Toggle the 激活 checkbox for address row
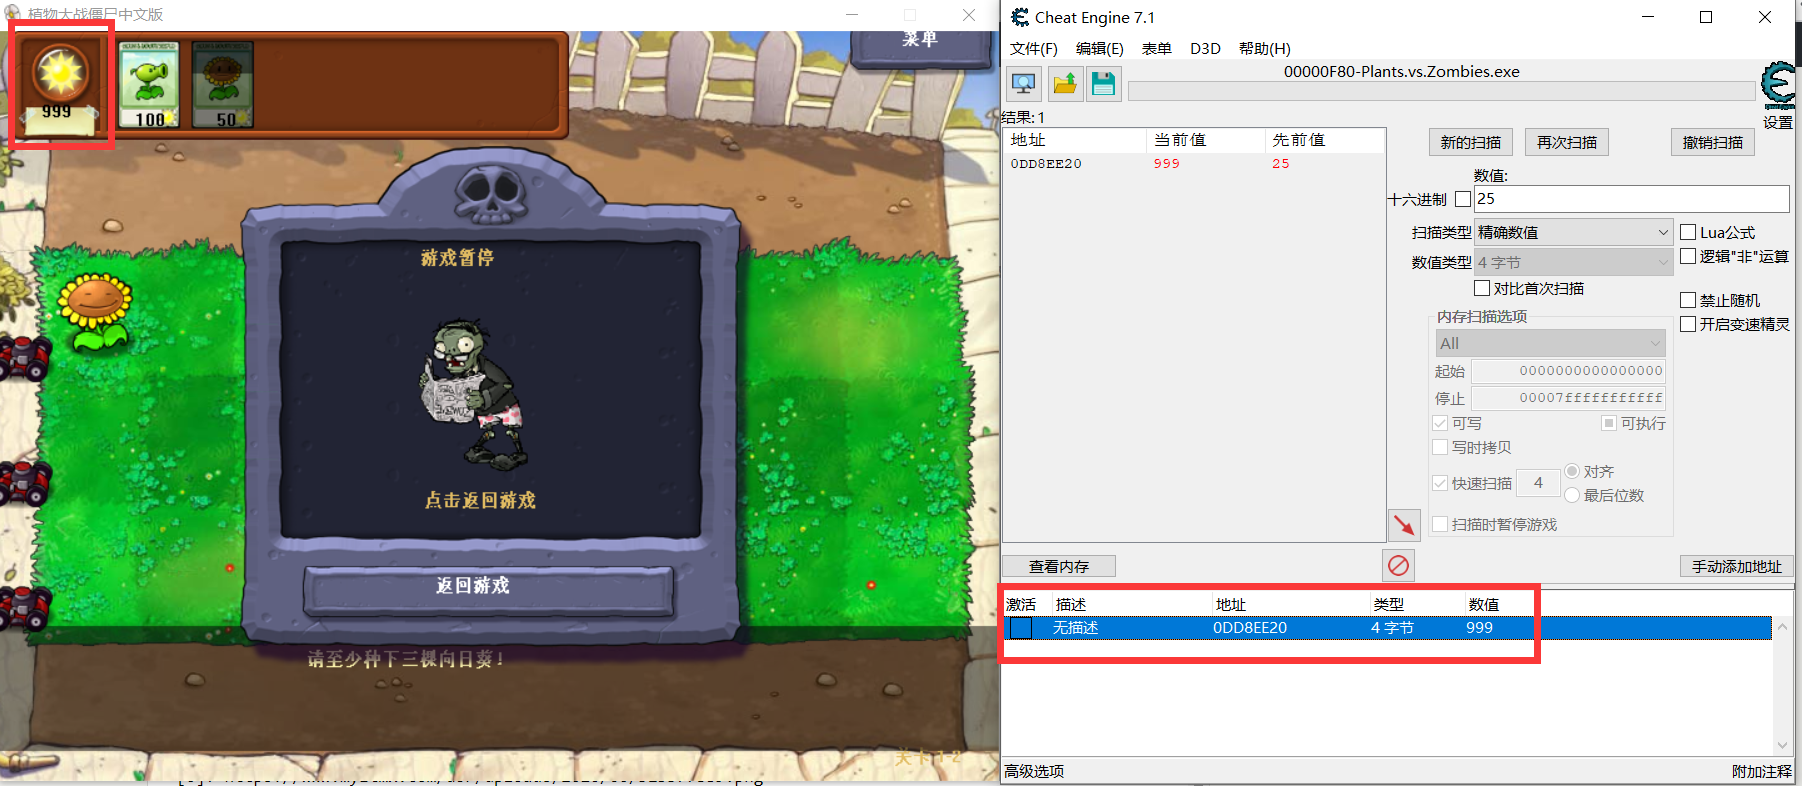 [1021, 628]
